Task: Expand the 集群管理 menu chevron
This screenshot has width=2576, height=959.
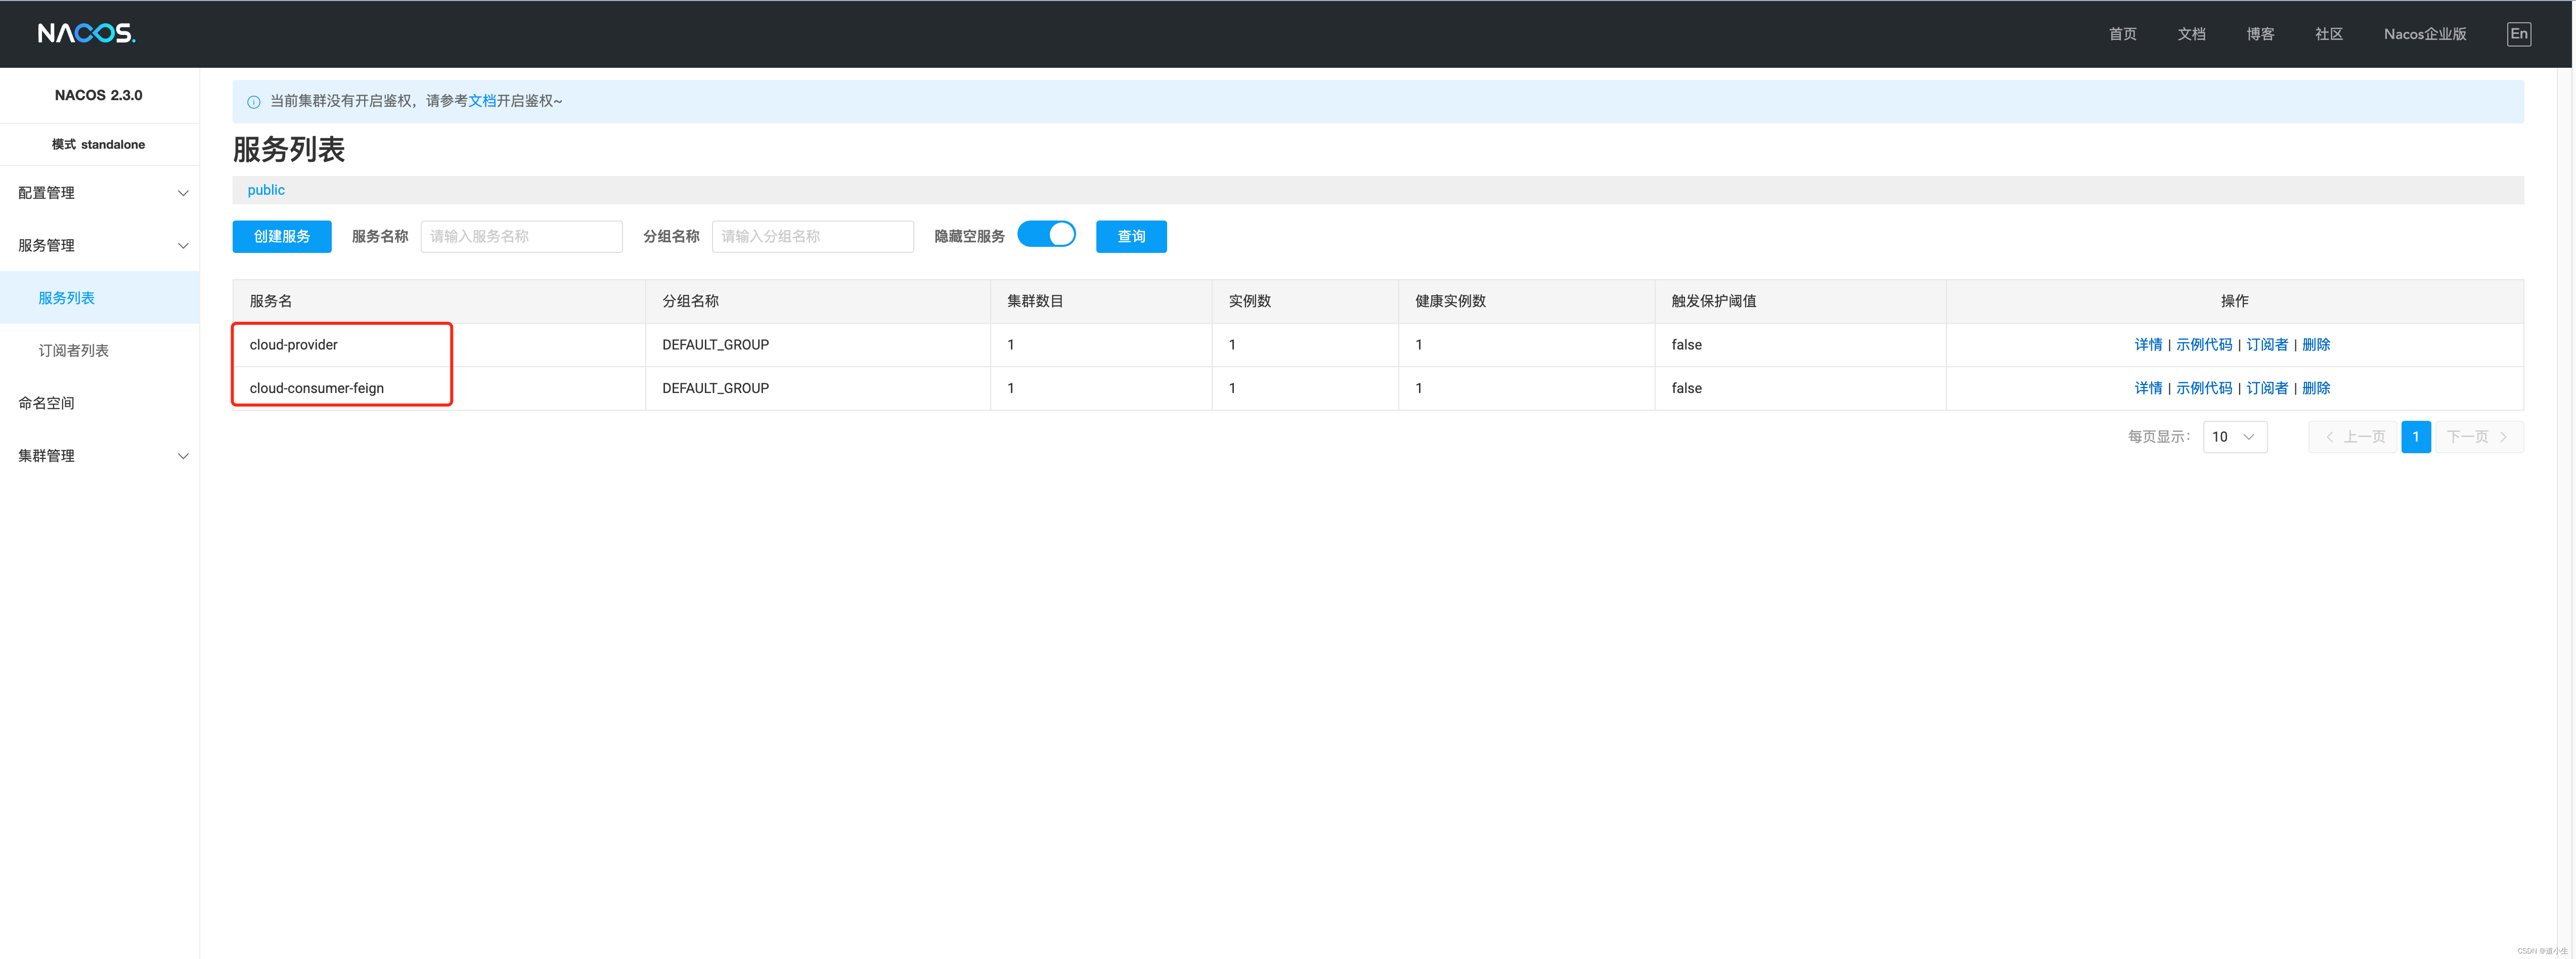Action: click(x=183, y=456)
